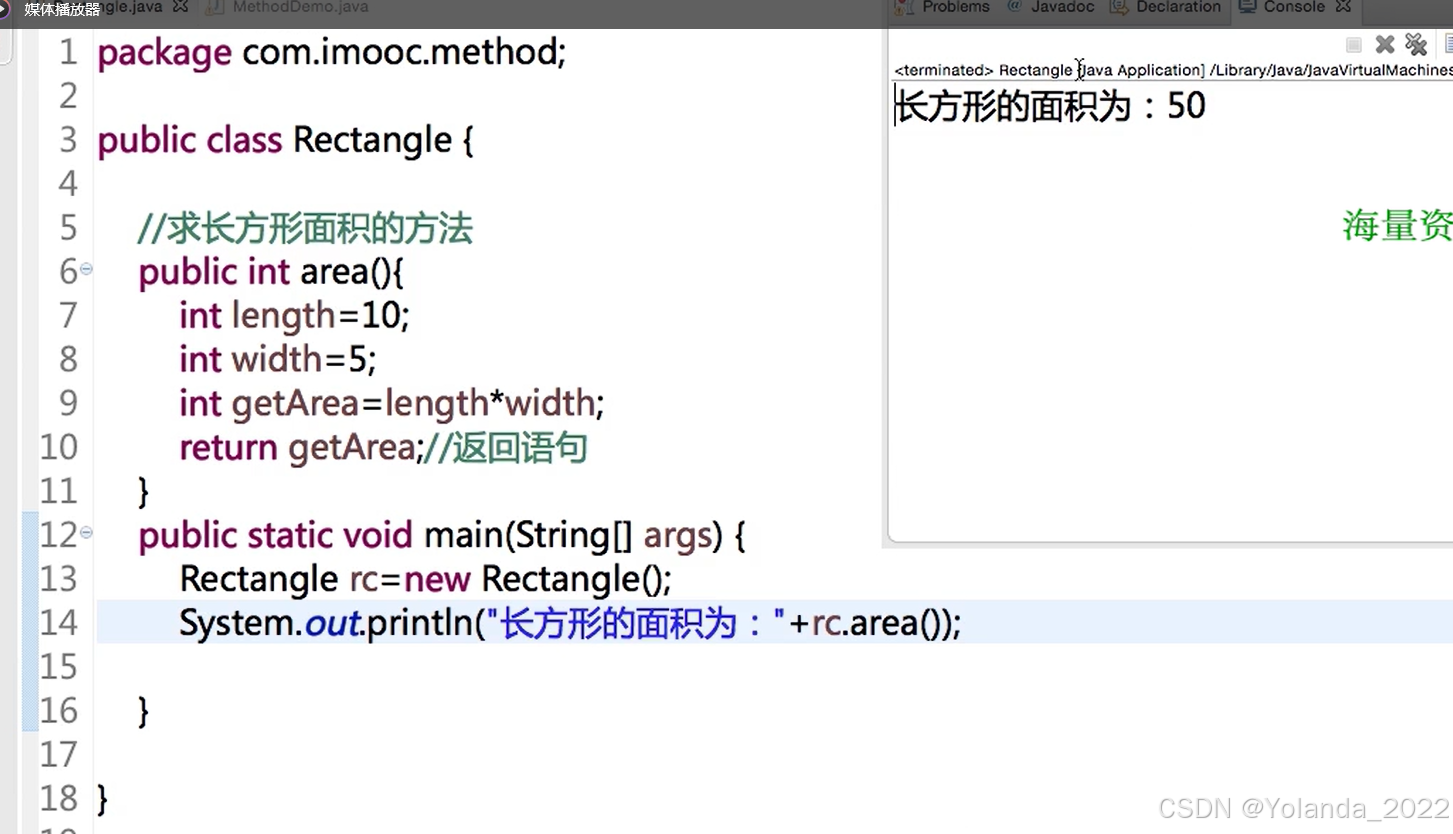
Task: Close the Console view tab
Action: tap(1343, 7)
